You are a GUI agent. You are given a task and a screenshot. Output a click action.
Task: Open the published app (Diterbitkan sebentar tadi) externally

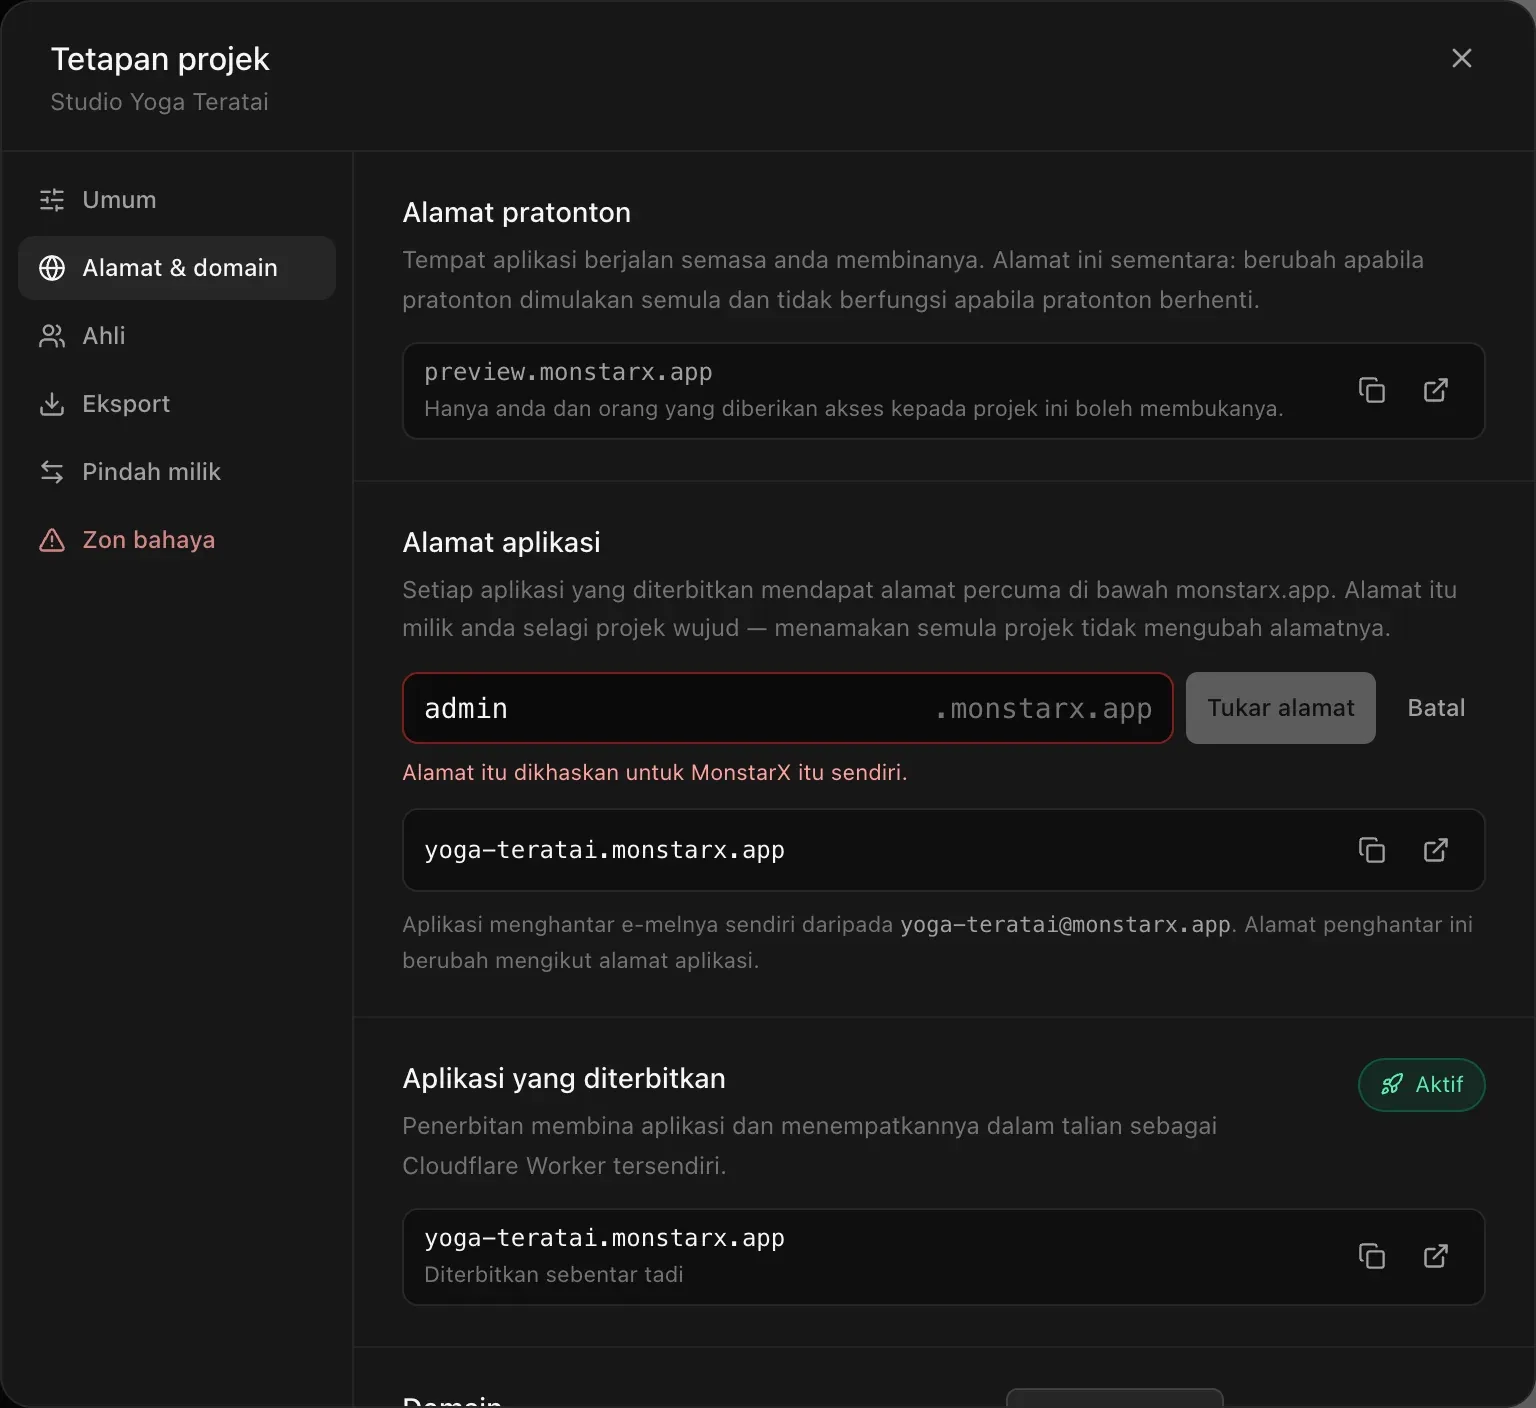click(x=1436, y=1256)
